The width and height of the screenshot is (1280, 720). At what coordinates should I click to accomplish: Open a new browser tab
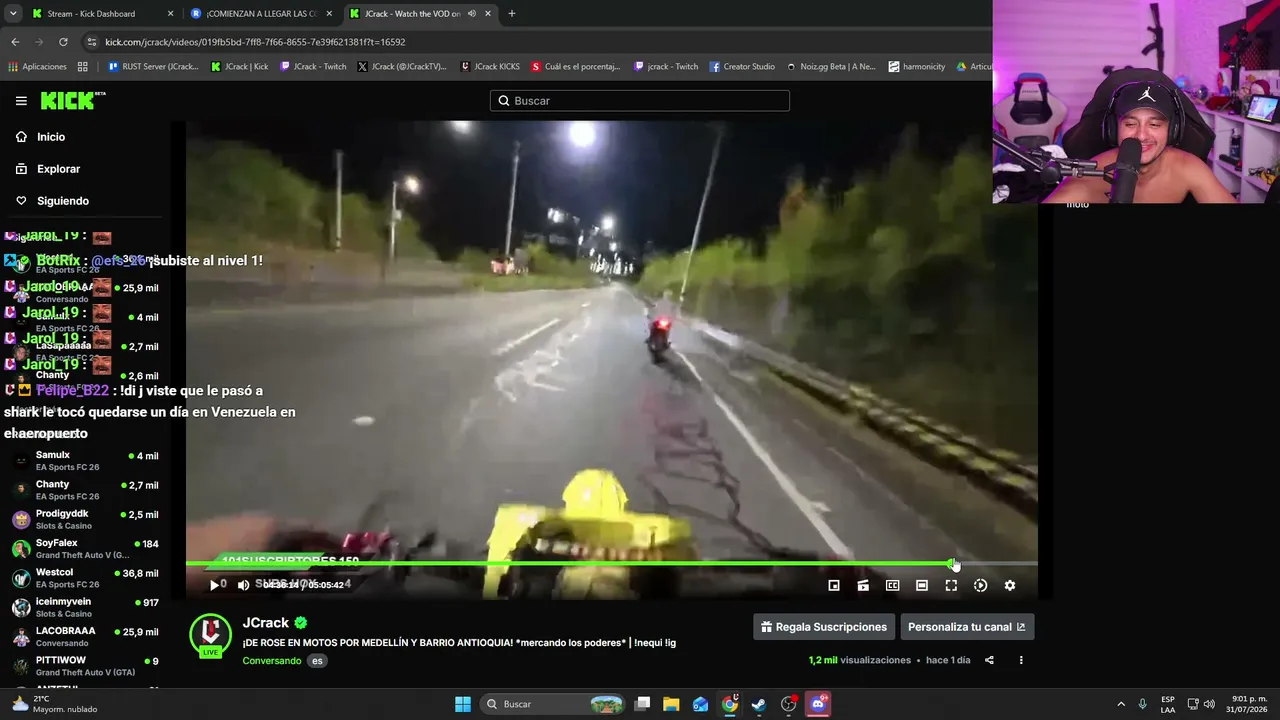(x=512, y=14)
